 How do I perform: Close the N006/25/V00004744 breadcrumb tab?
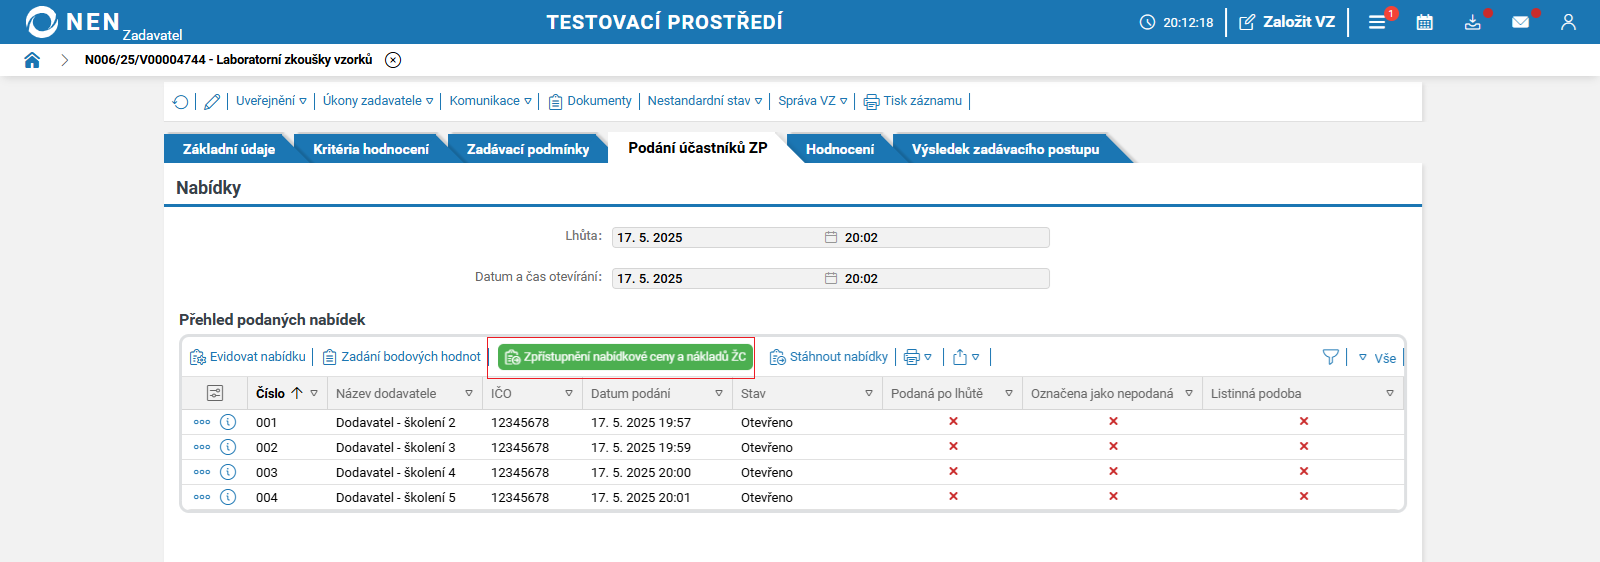[x=393, y=60]
